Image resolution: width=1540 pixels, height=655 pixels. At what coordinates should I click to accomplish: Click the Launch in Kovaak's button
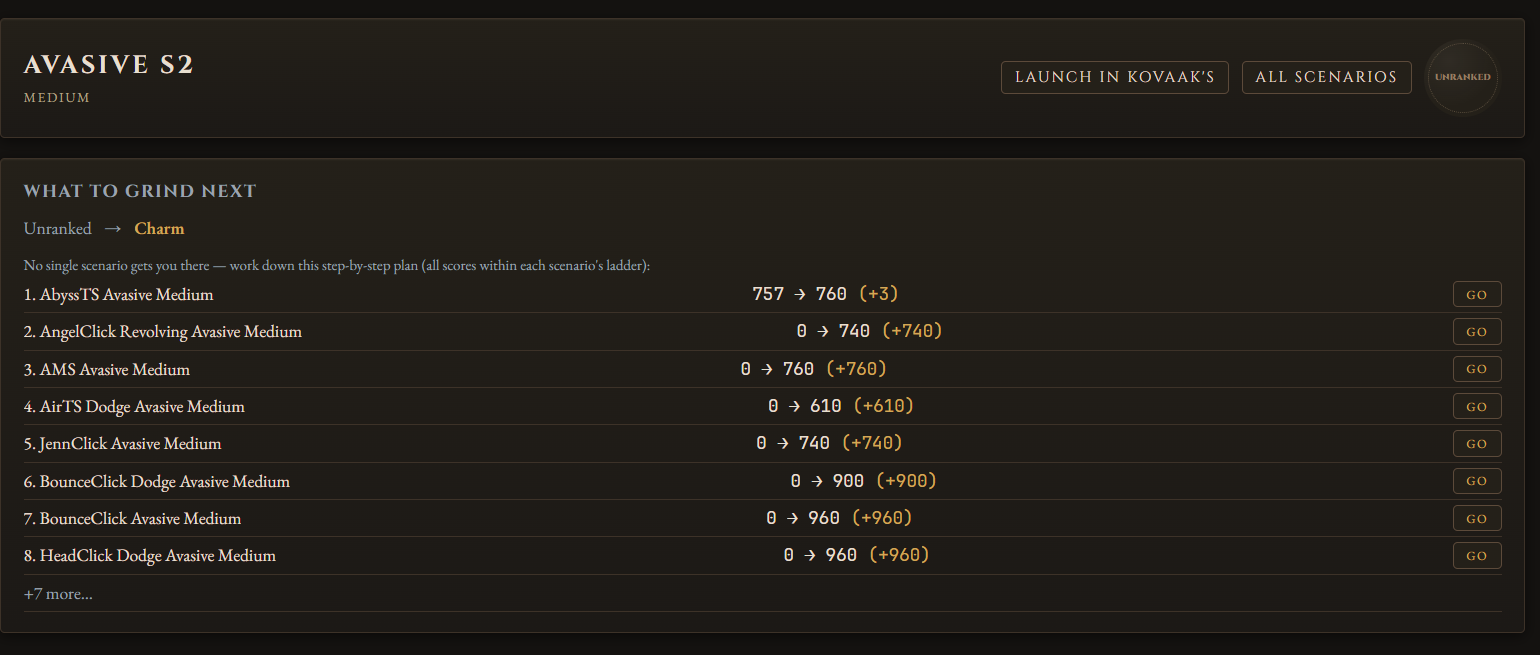coord(1114,77)
